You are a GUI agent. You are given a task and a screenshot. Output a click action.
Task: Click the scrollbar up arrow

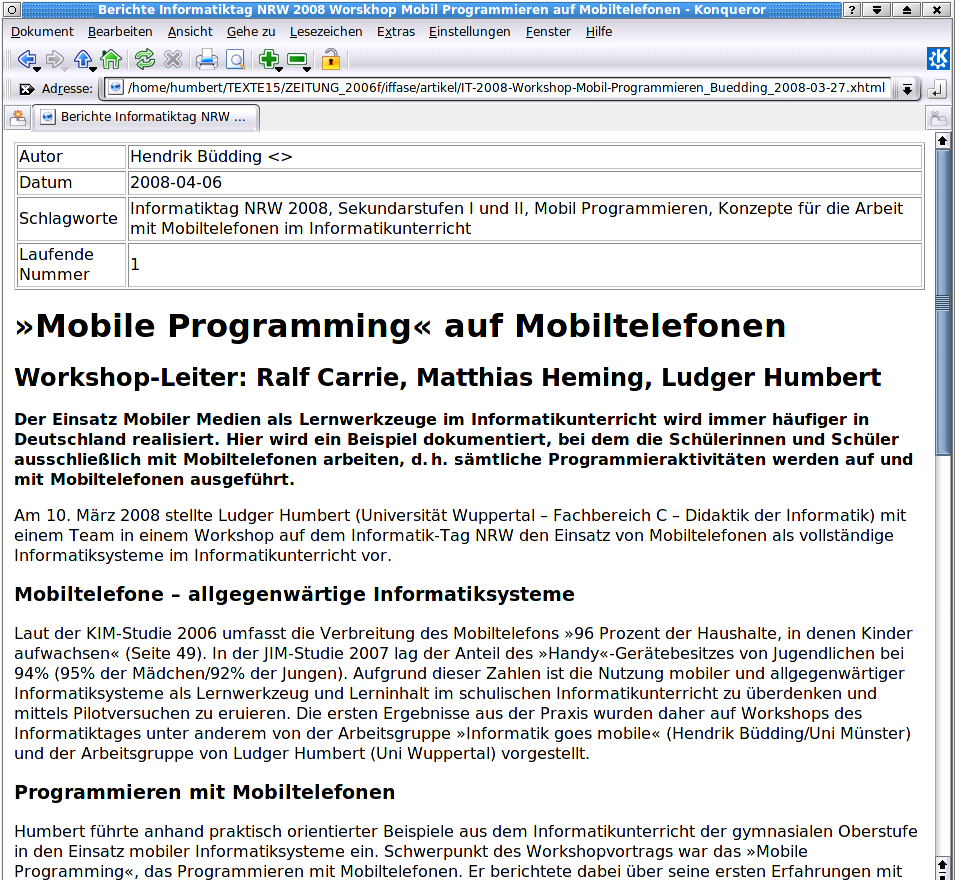pos(942,141)
